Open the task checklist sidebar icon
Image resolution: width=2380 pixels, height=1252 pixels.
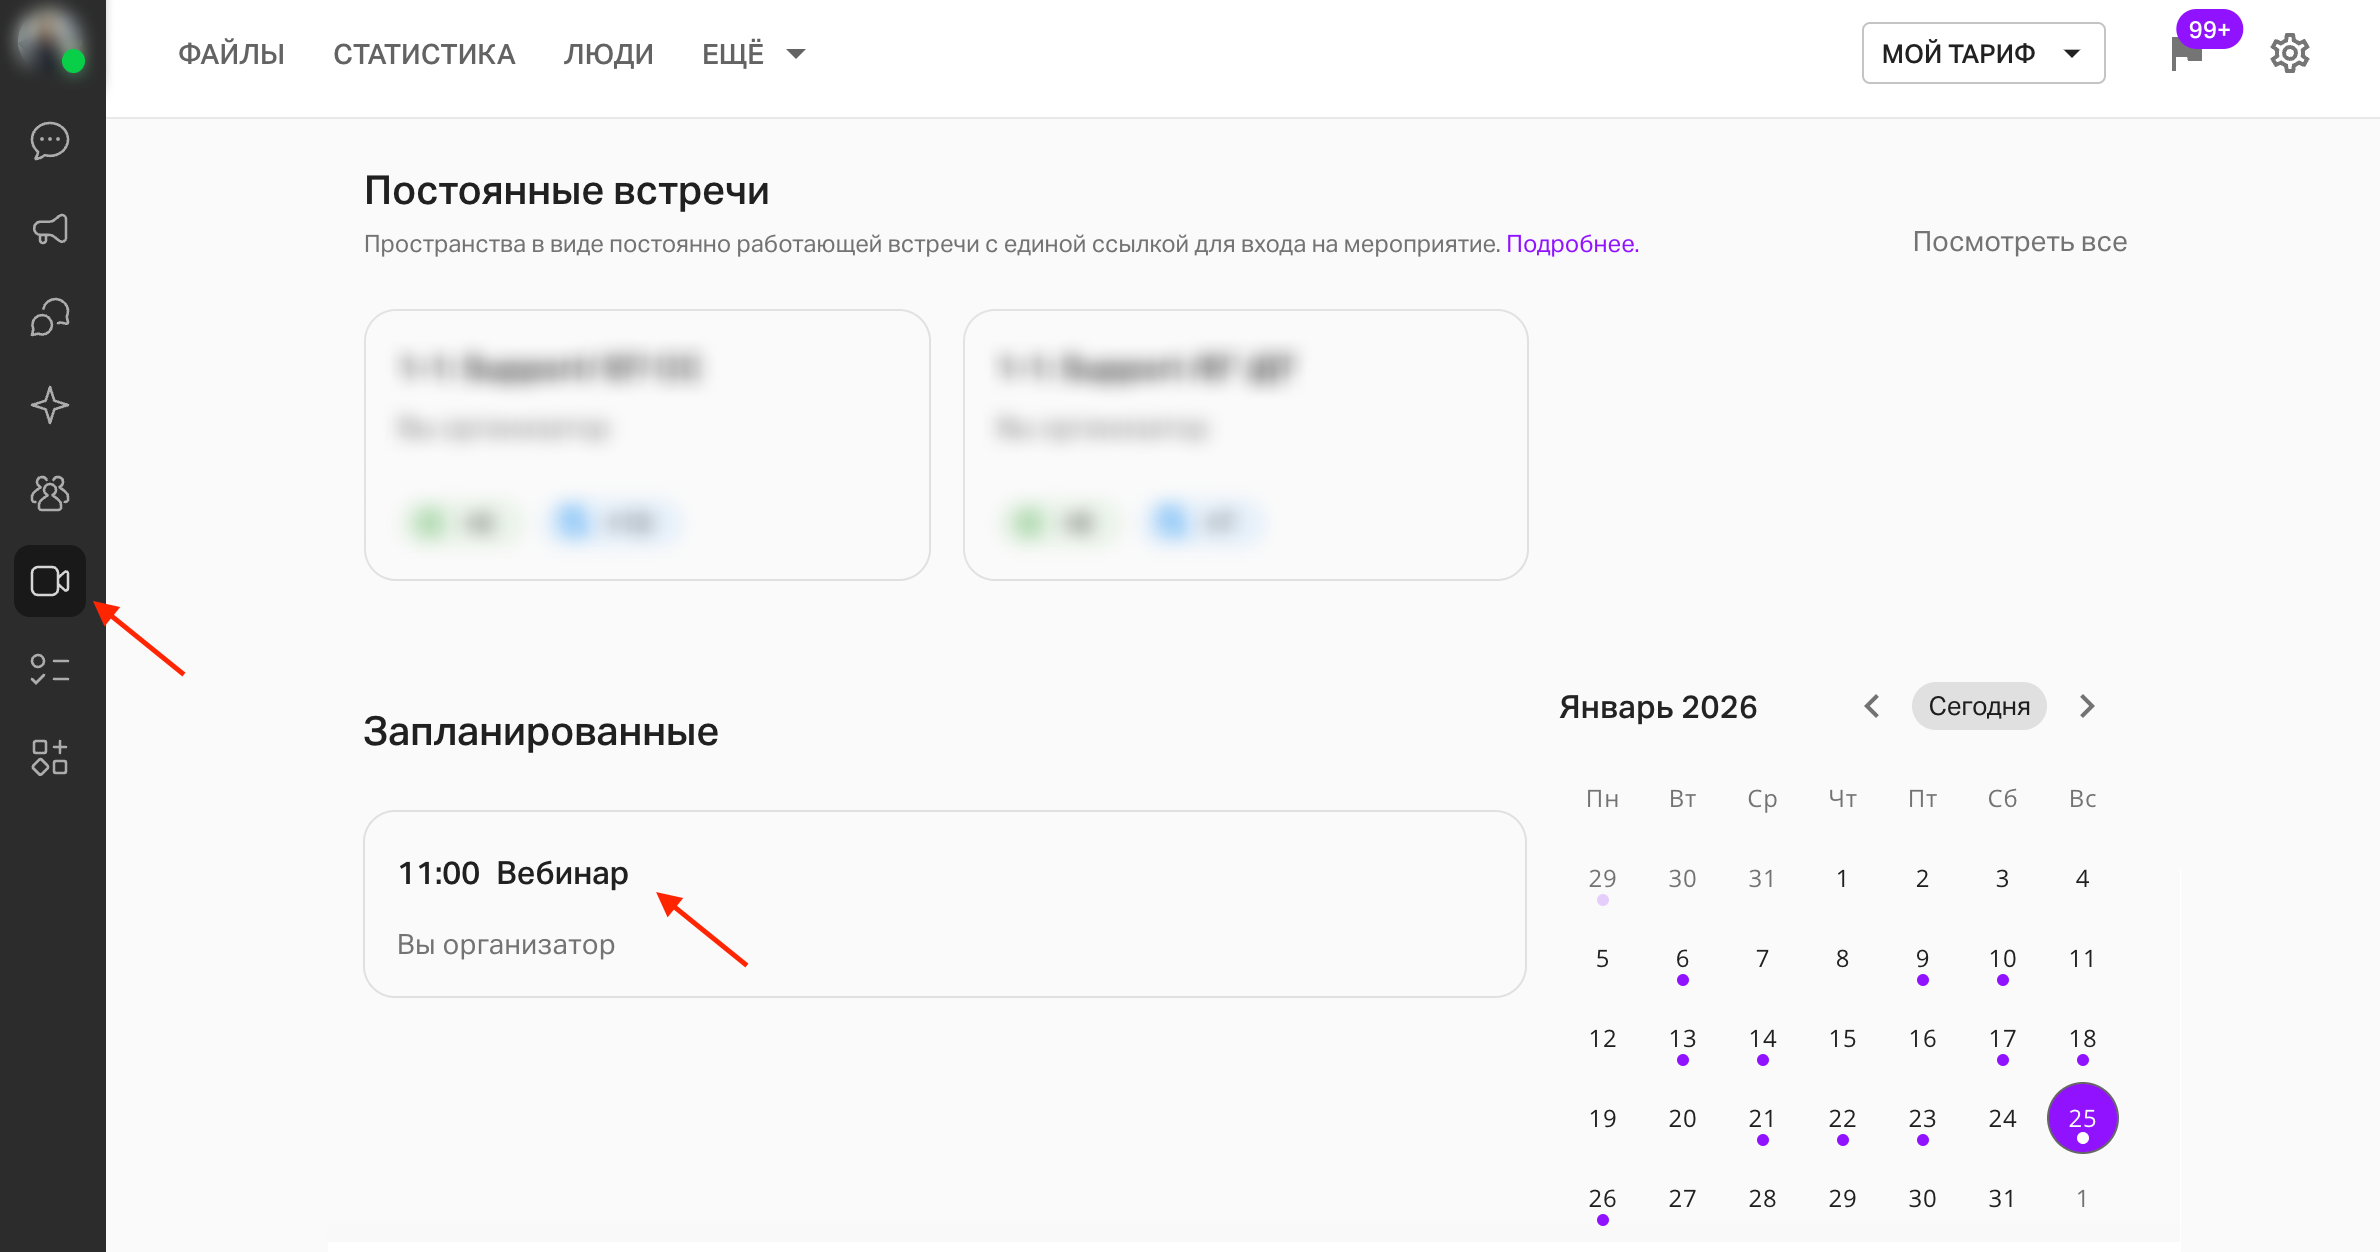pos(50,669)
